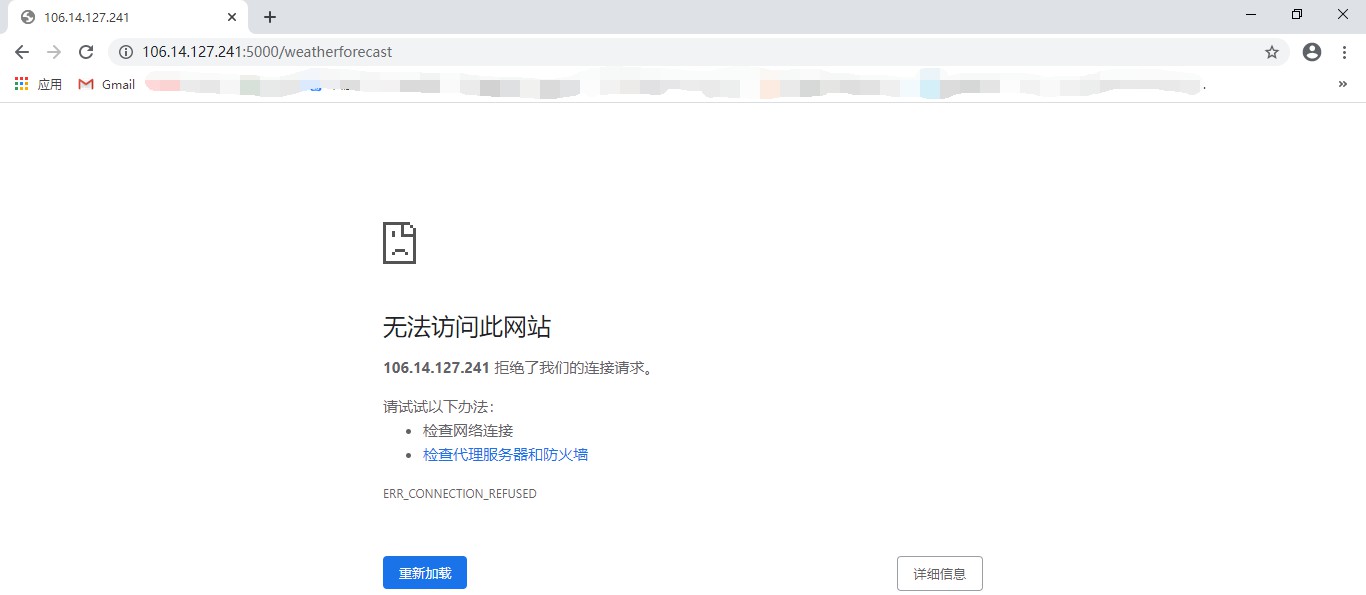Click the address bar URL field
This screenshot has height=595, width=1366.
tap(697, 52)
